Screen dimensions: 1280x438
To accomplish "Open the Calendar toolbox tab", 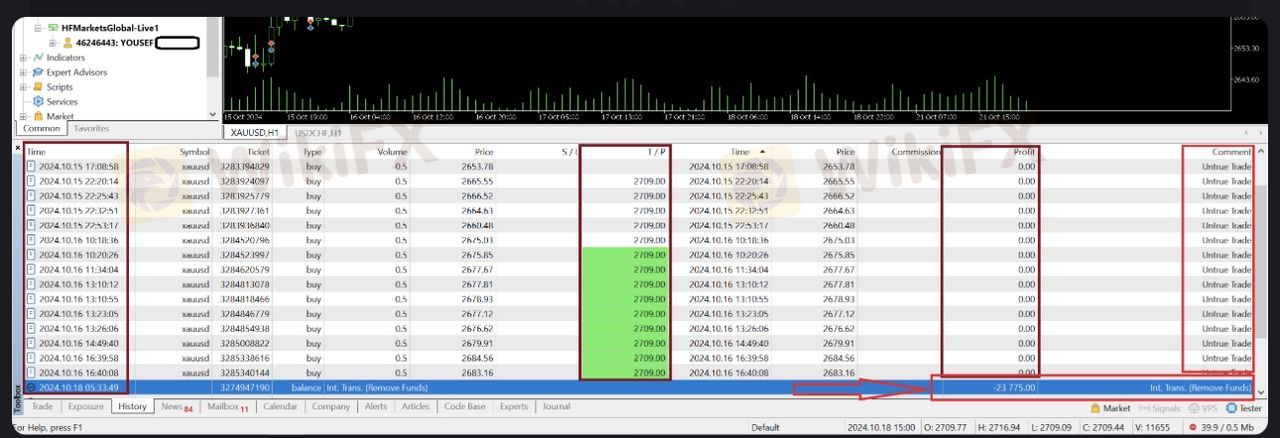I will point(280,407).
